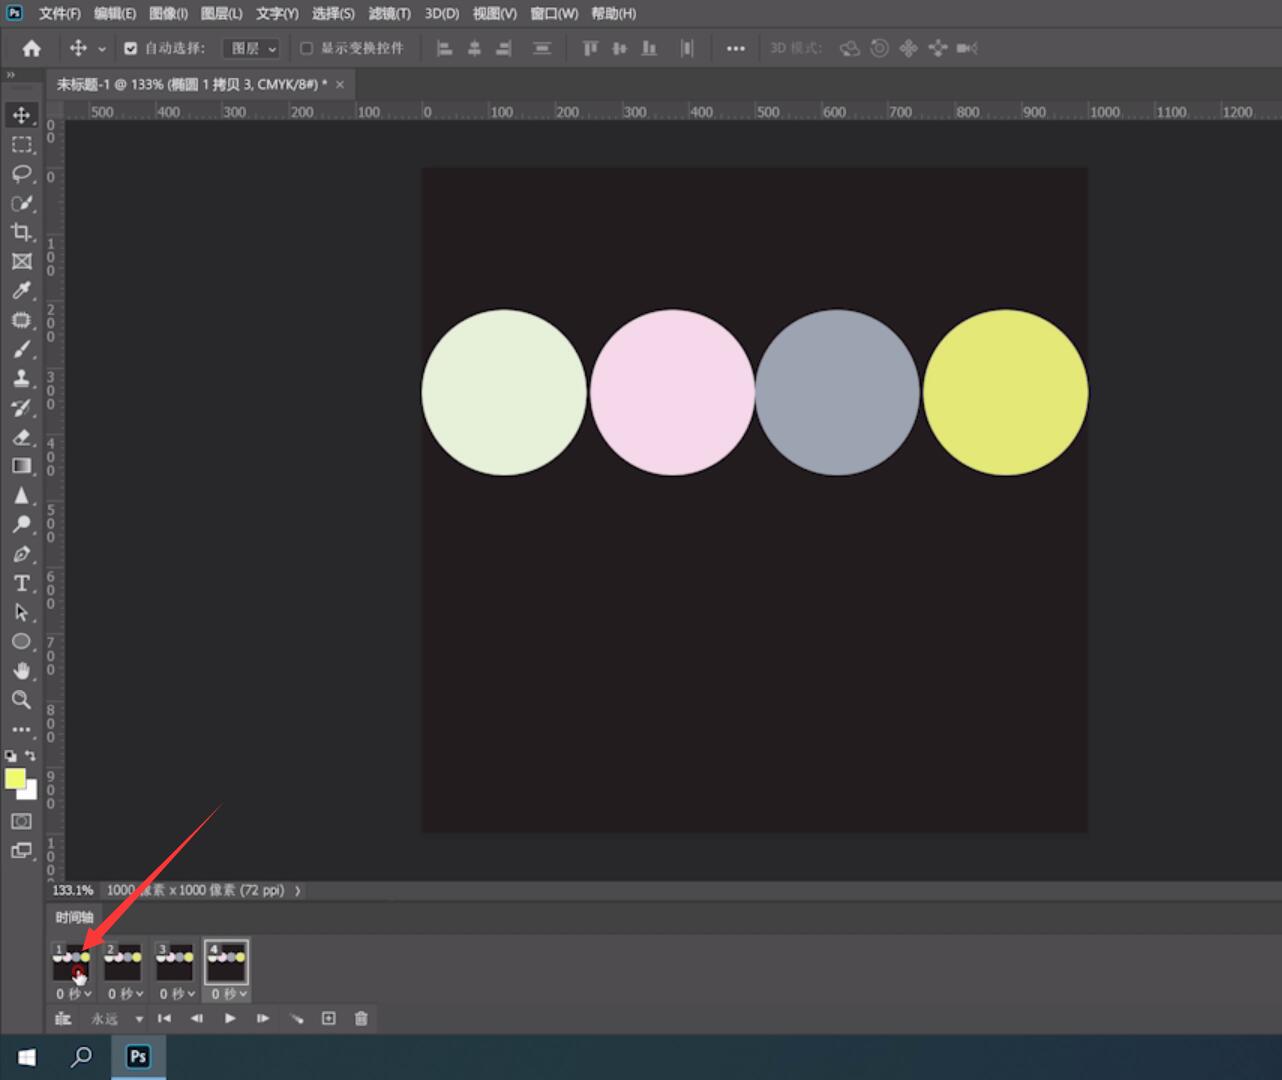Select the Clone Stamp tool
Viewport: 1282px width, 1080px height.
click(x=21, y=378)
